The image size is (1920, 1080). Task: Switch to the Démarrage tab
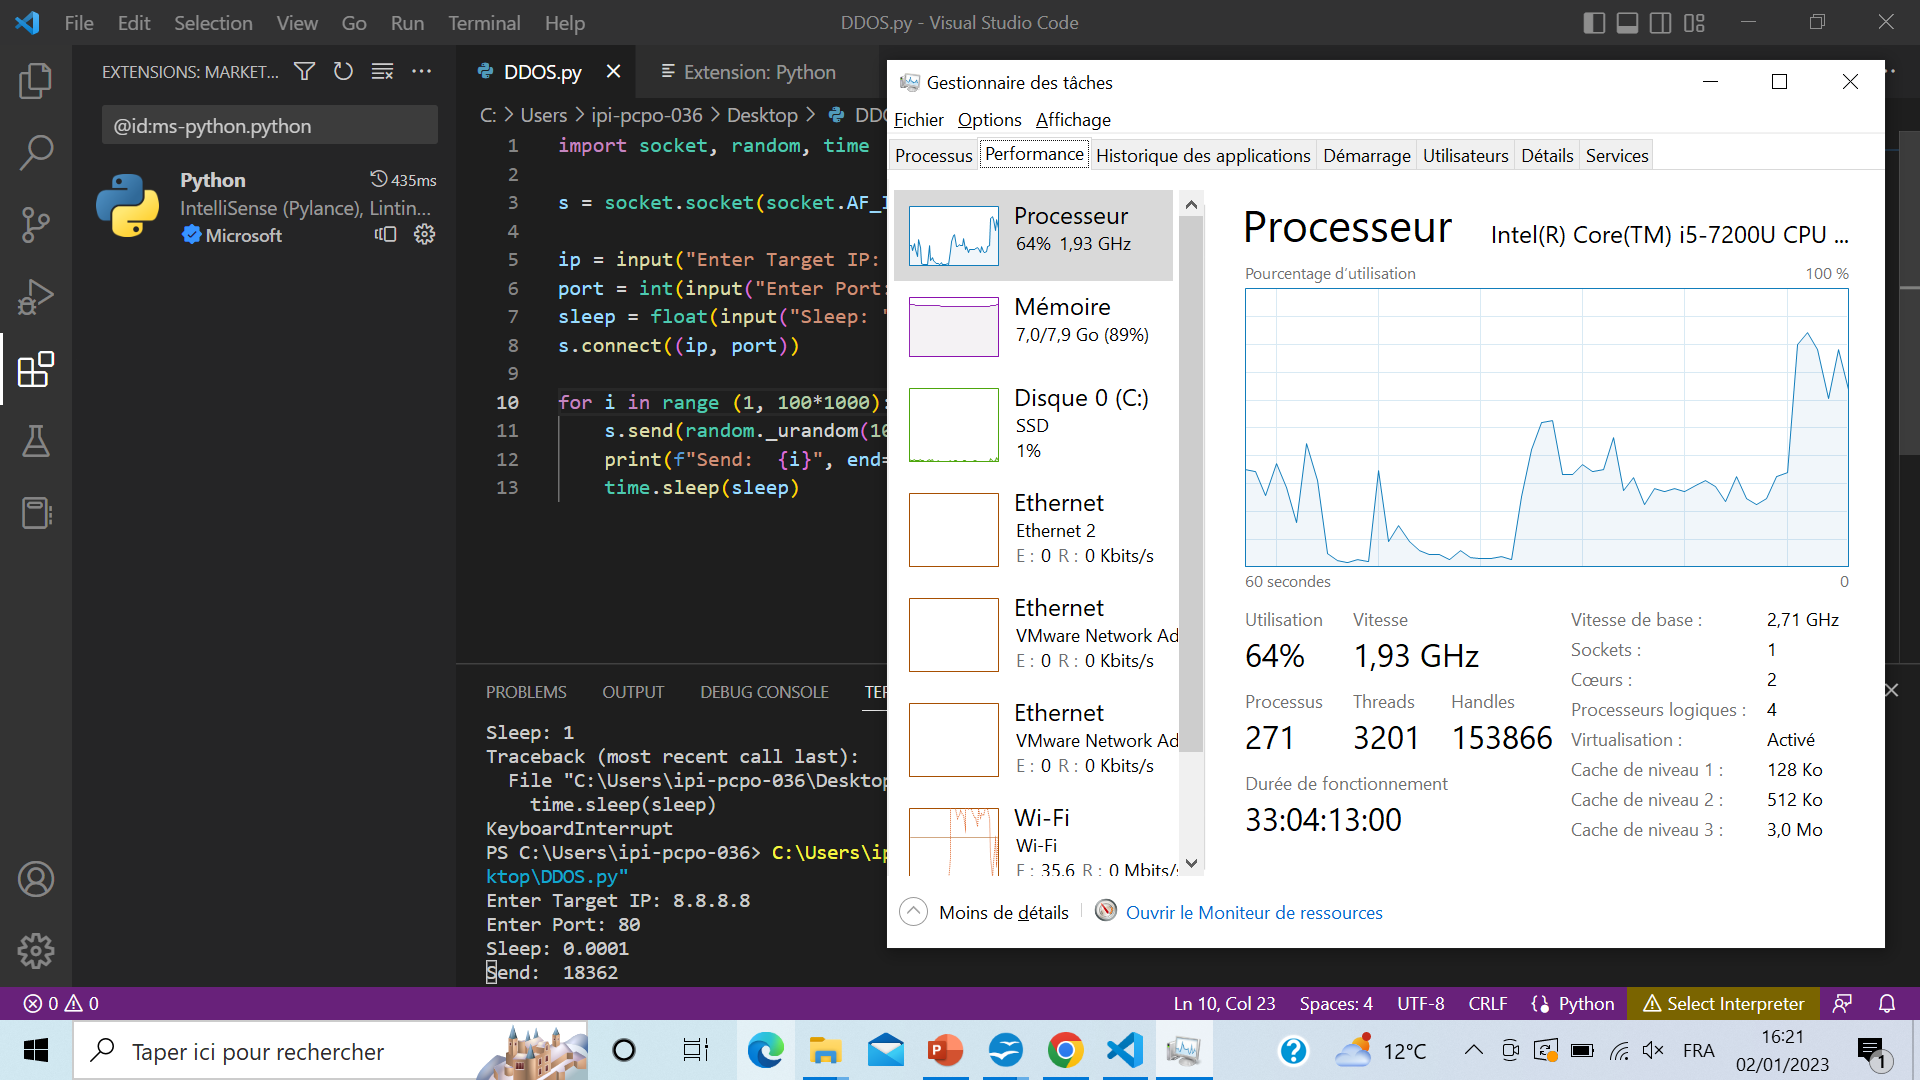click(x=1366, y=155)
